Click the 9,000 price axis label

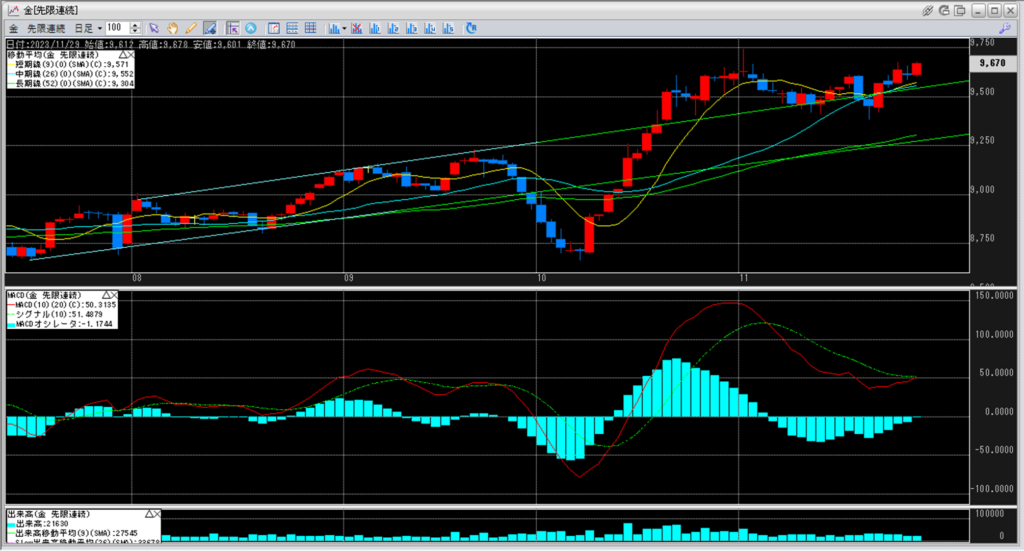coord(984,190)
